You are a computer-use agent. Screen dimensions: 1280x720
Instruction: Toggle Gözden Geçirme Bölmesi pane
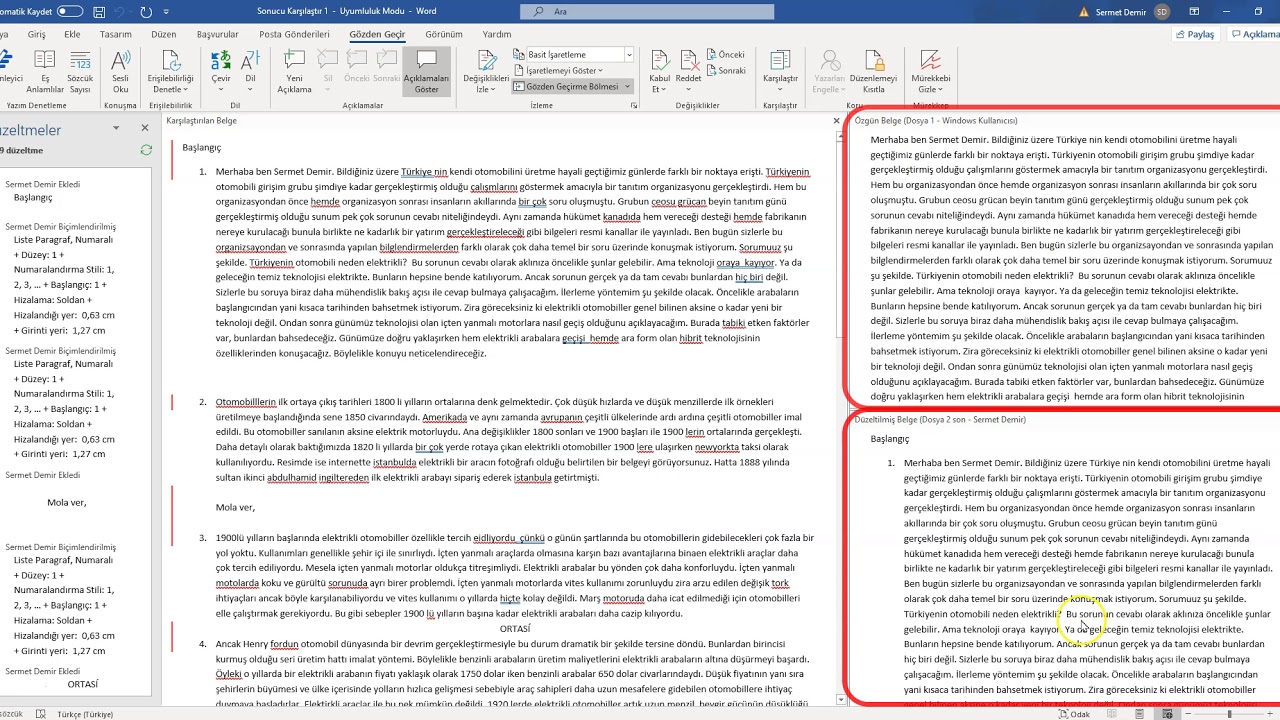[x=566, y=86]
